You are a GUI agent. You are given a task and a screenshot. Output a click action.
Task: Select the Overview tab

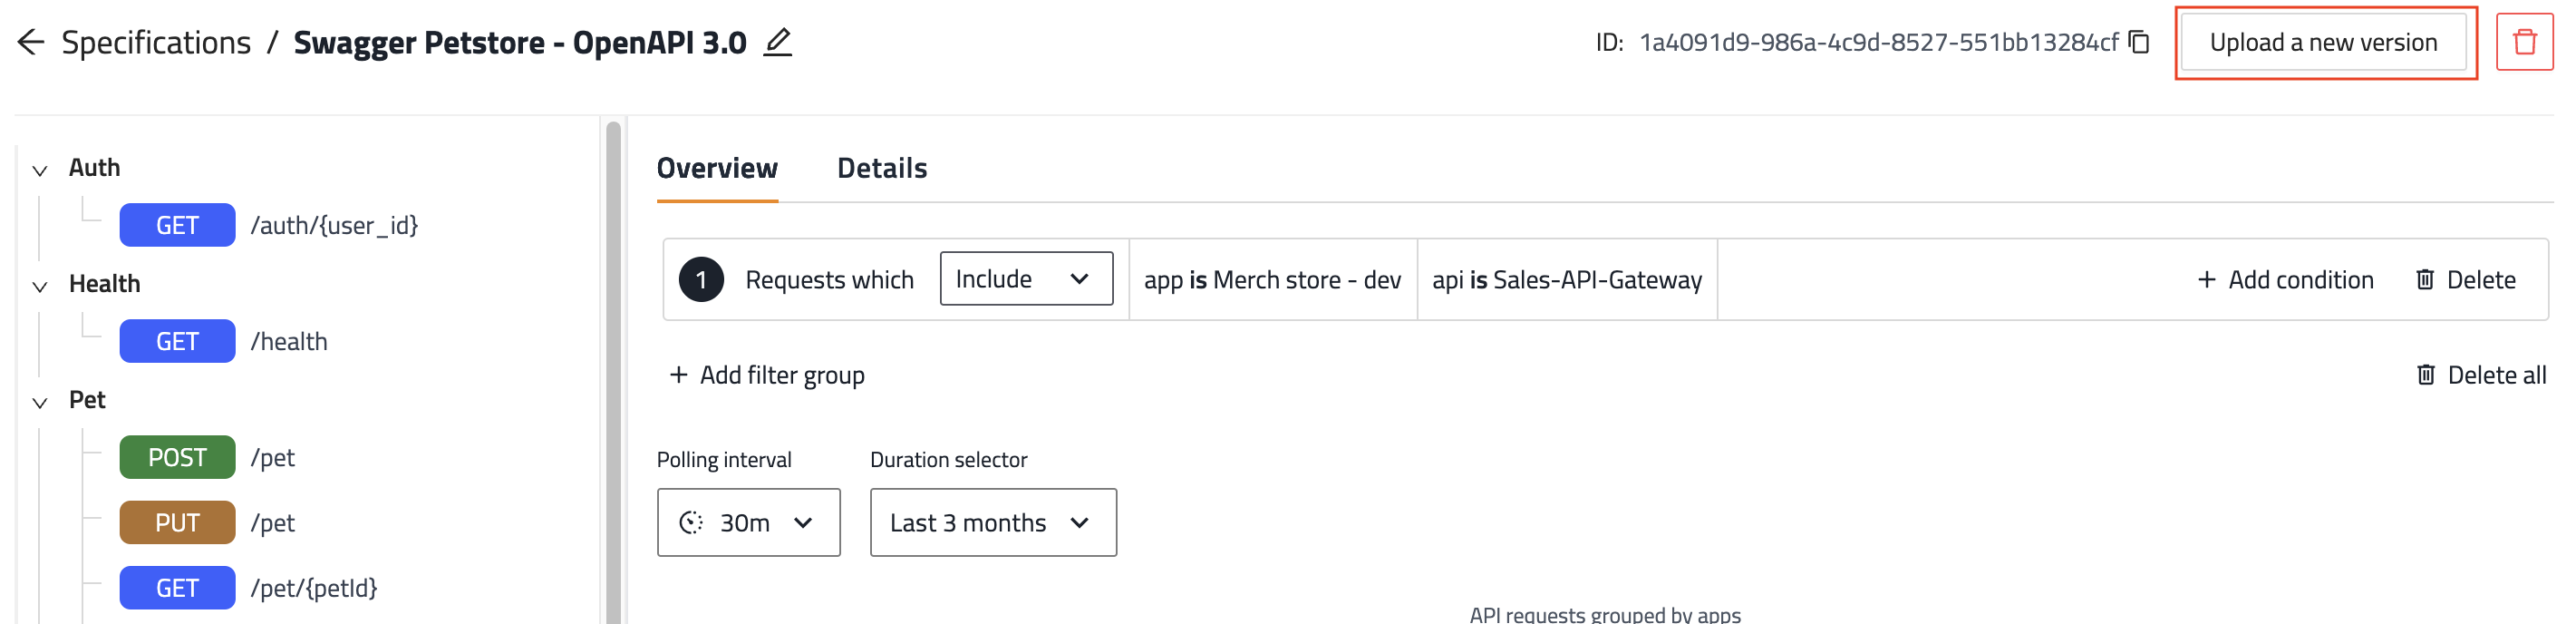[716, 168]
